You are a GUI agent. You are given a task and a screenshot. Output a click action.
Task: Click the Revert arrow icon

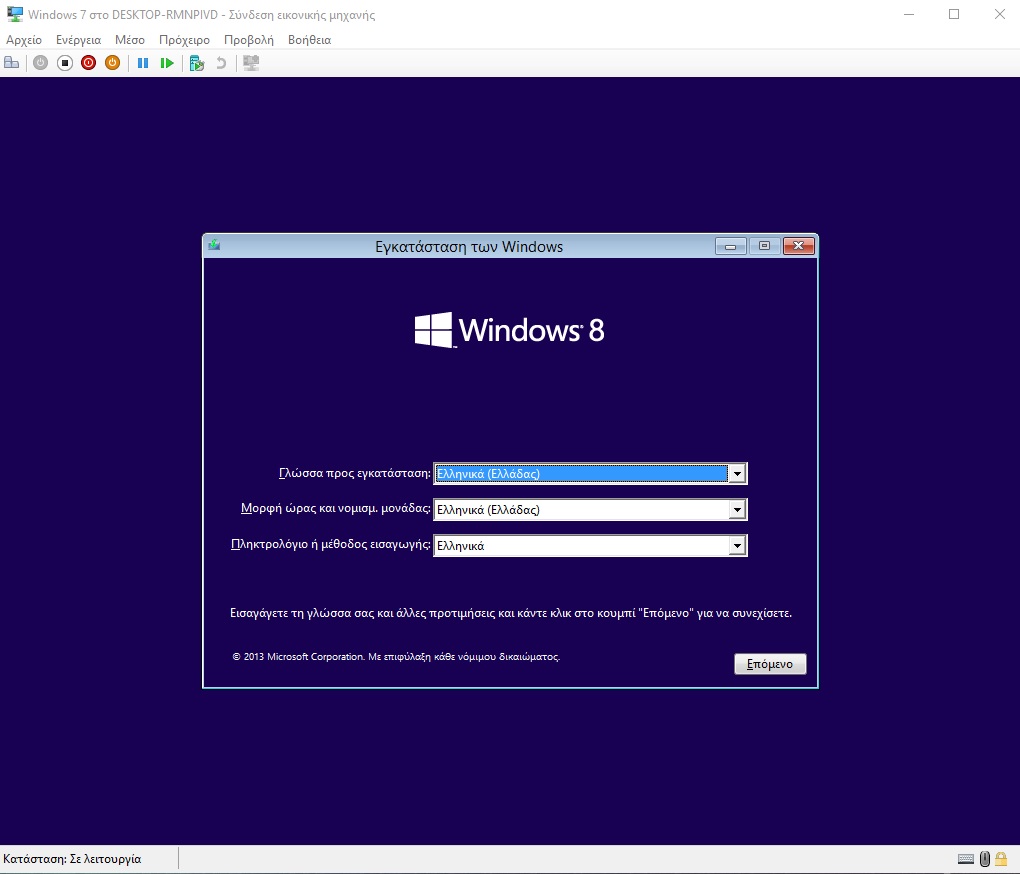pyautogui.click(x=221, y=63)
